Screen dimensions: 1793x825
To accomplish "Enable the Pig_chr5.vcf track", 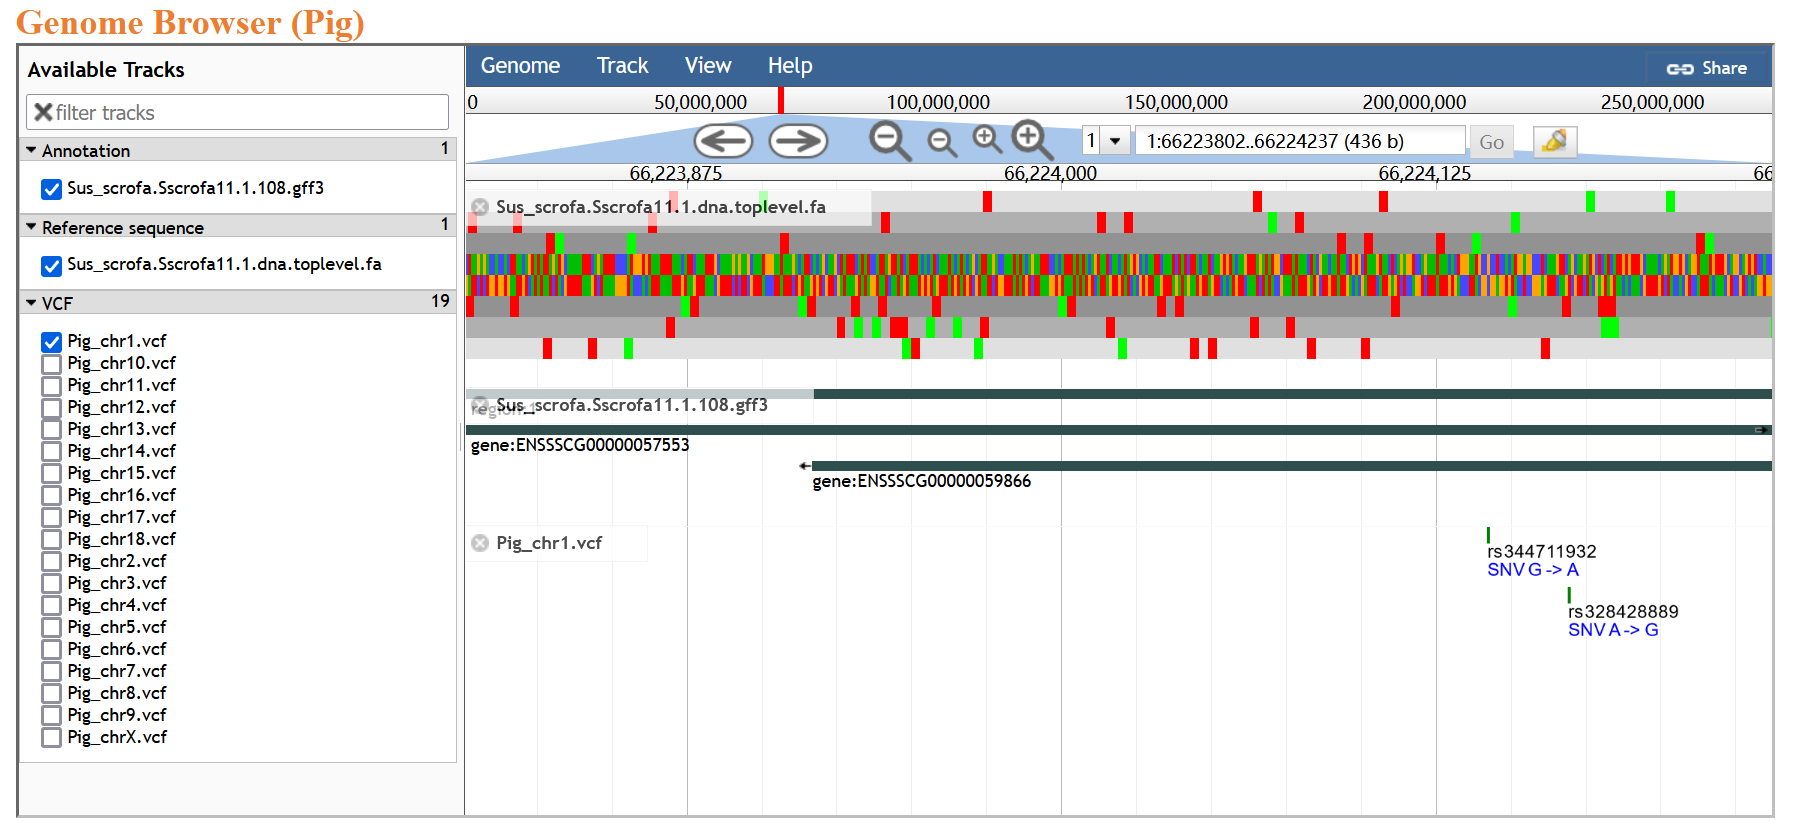I will pyautogui.click(x=52, y=628).
